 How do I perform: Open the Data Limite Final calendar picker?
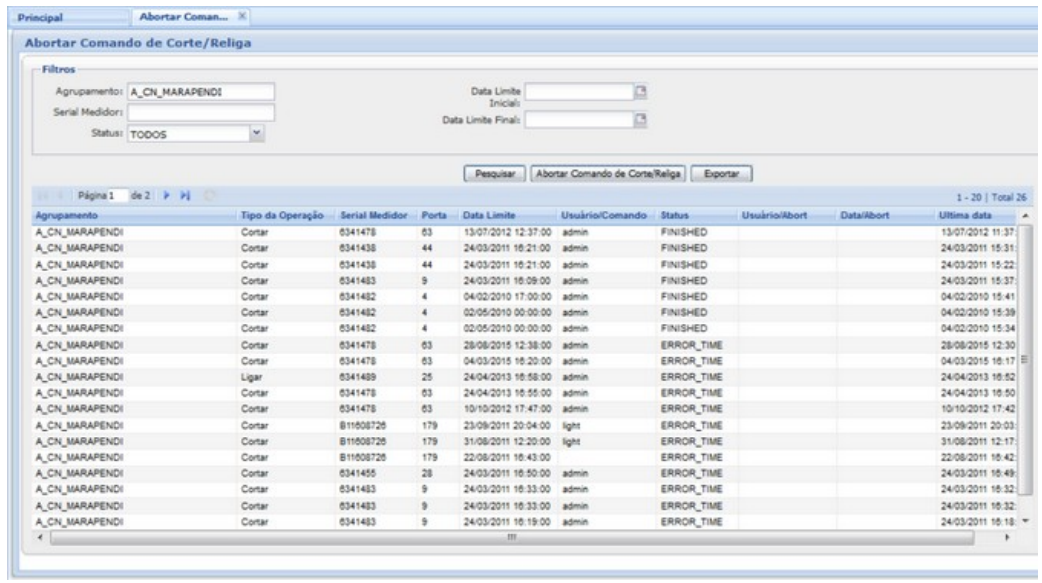point(643,120)
